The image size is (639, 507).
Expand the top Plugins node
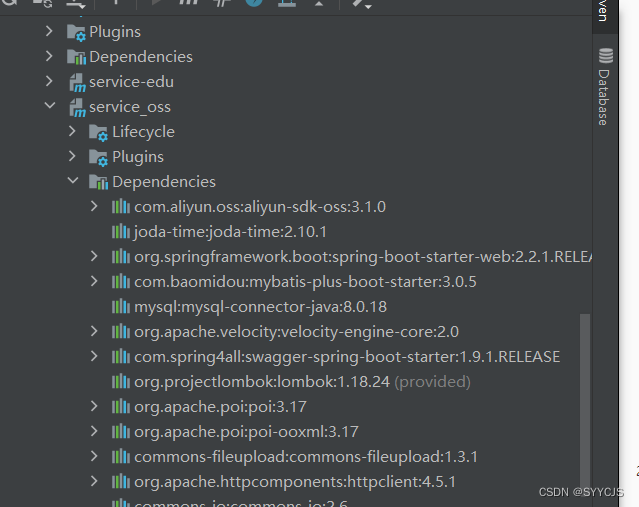(x=49, y=31)
